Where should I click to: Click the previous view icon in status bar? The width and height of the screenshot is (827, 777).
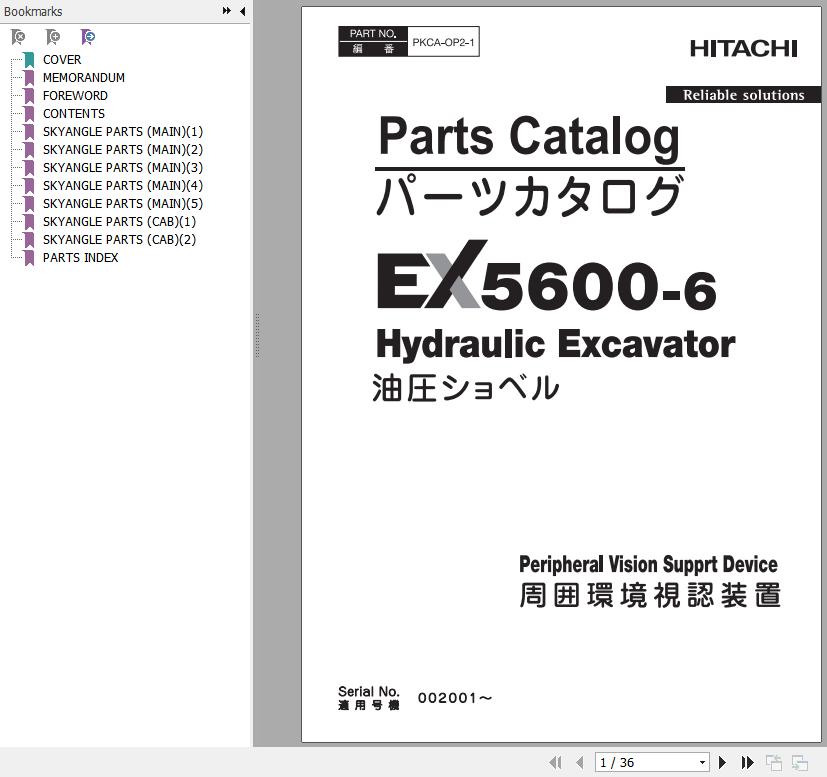point(774,763)
